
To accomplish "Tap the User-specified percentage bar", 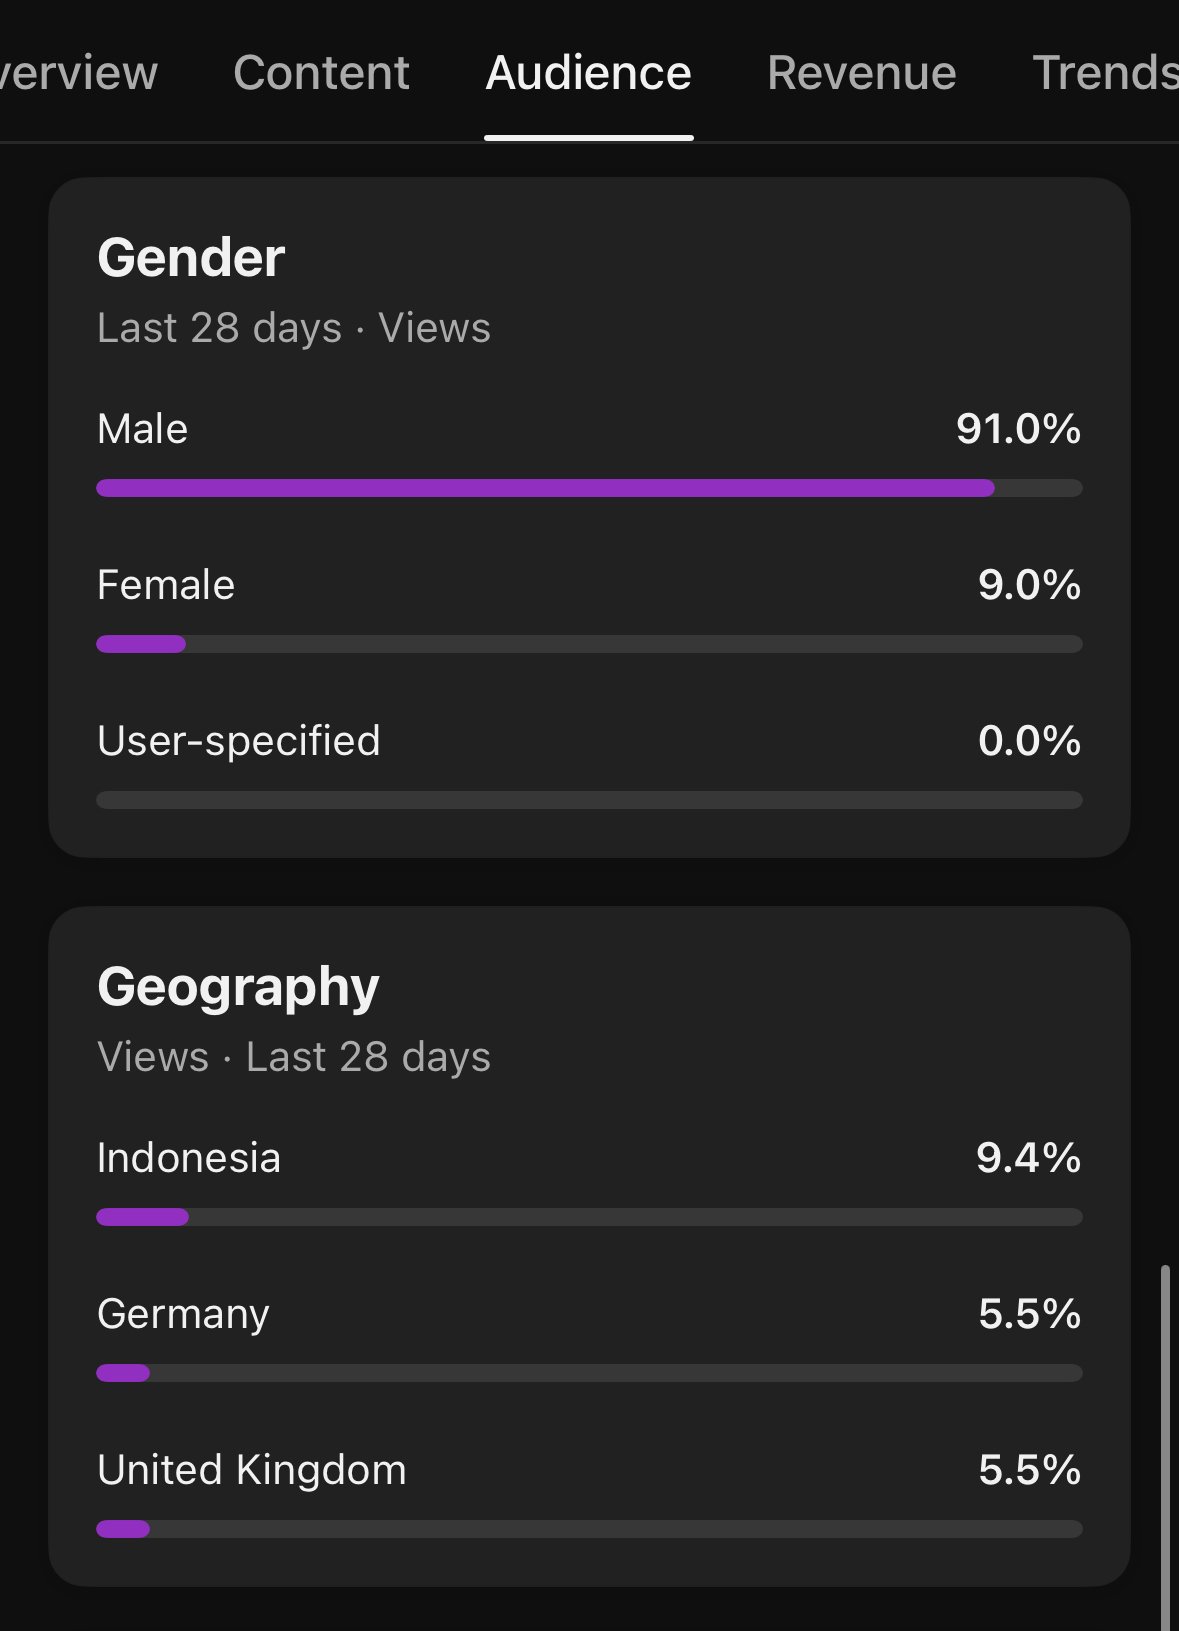I will point(588,800).
